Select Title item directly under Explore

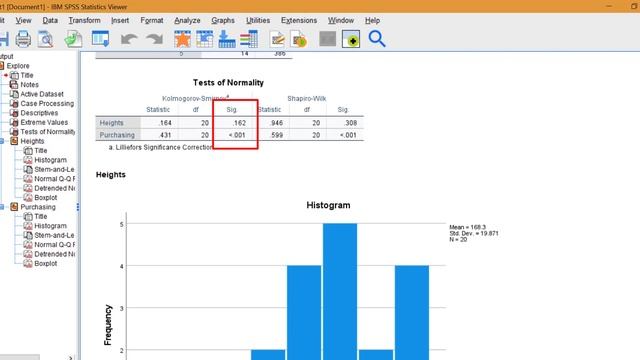click(x=27, y=75)
